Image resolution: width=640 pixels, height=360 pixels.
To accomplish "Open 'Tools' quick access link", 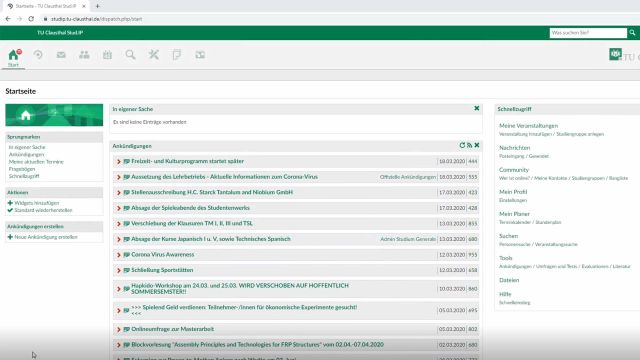I will click(x=505, y=258).
